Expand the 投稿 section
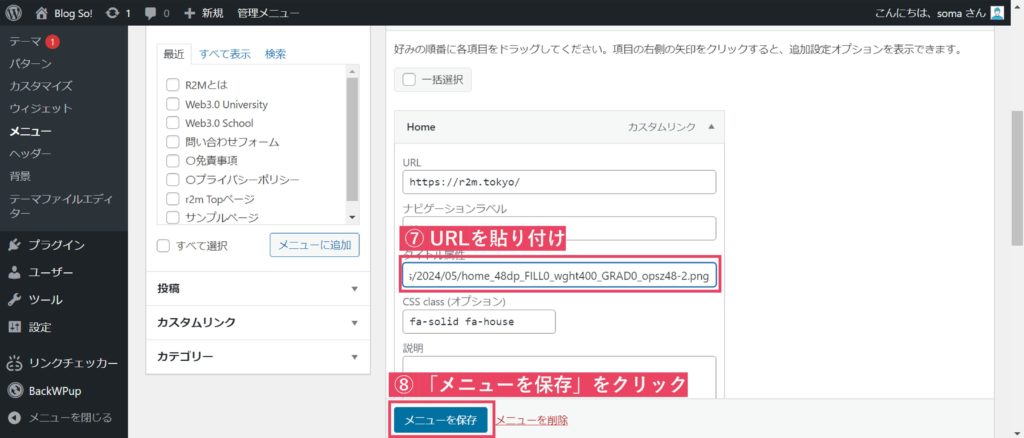This screenshot has height=438, width=1024. pyautogui.click(x=354, y=289)
